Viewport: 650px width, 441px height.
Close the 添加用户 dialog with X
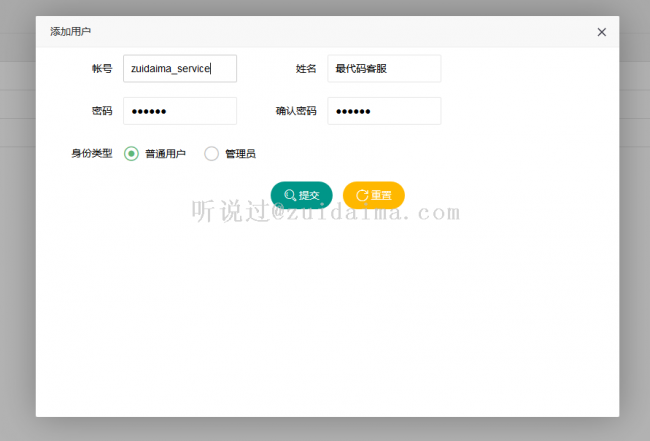[601, 32]
